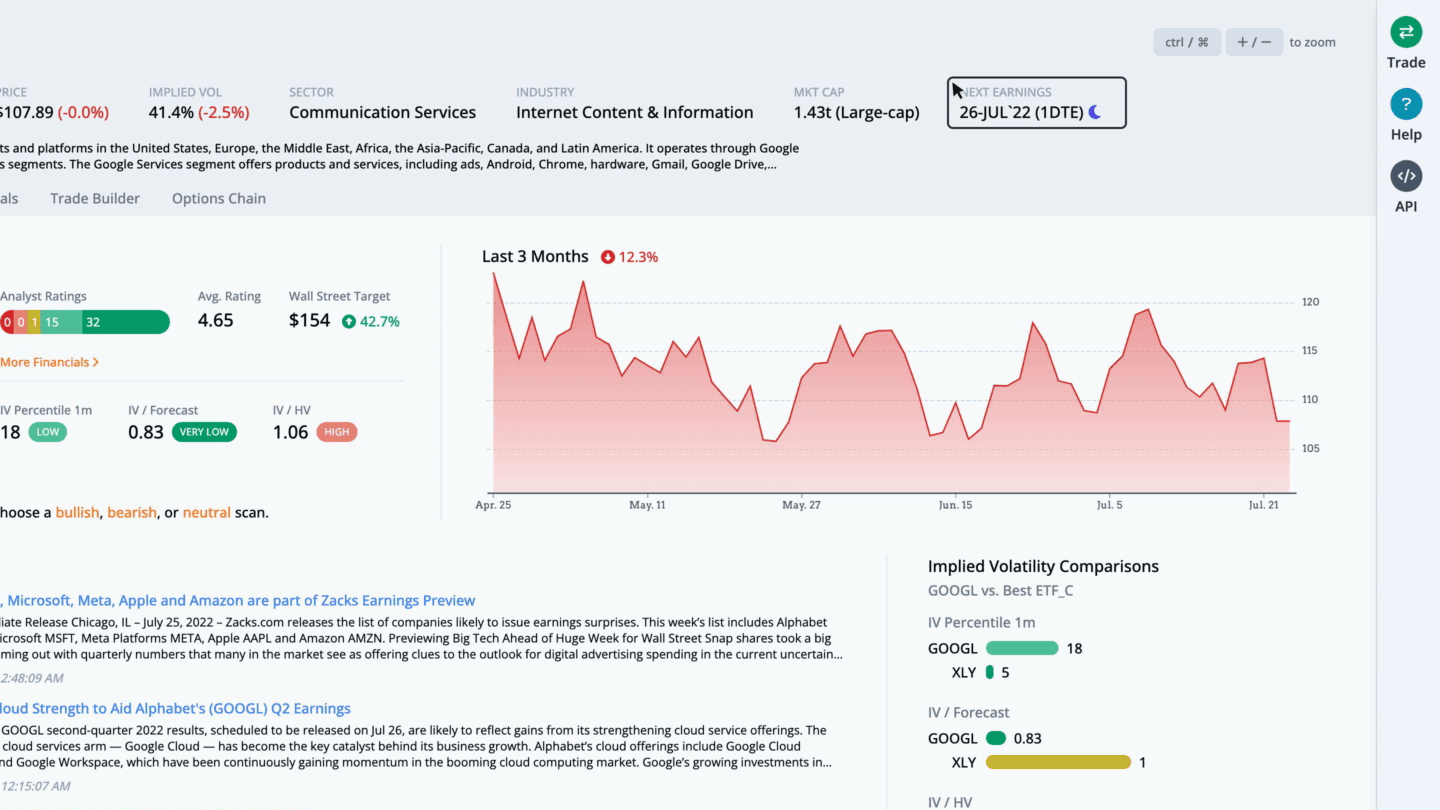Click the XLY IV Percentile small bar

[990, 672]
